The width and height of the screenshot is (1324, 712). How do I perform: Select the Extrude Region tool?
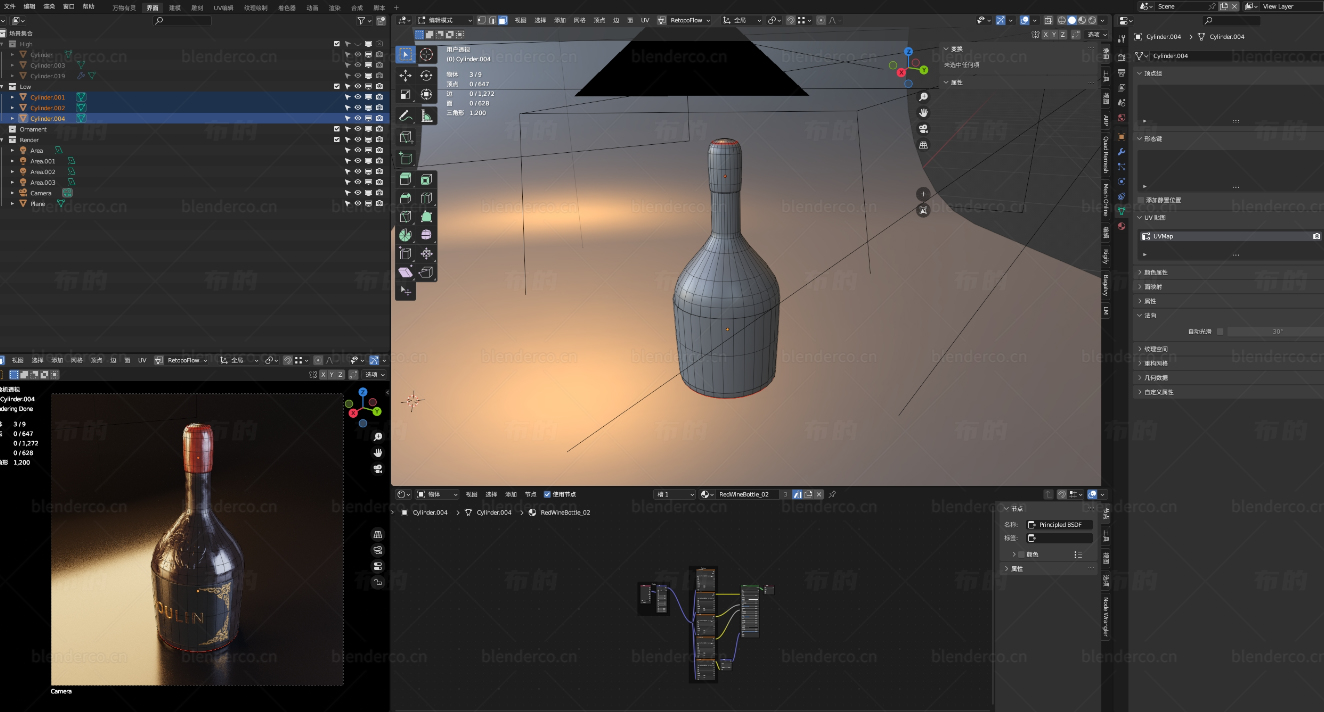point(406,179)
